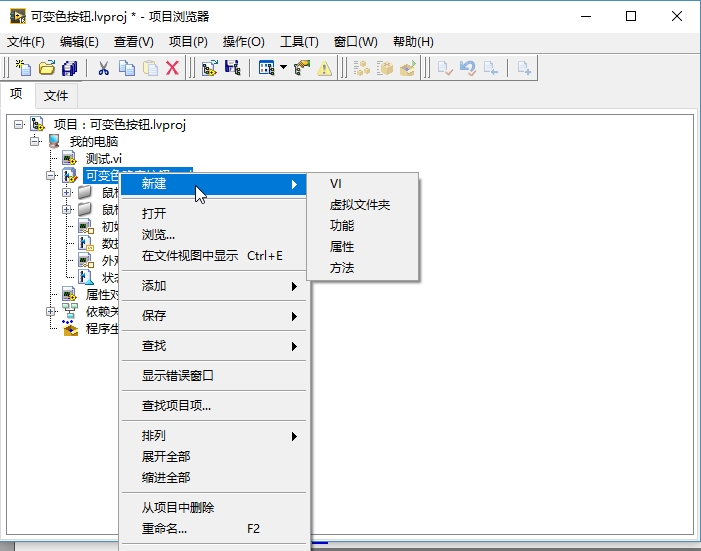Image resolution: width=701 pixels, height=551 pixels.
Task: Choose 虚拟文件夹 from the submenu
Action: pos(363,205)
